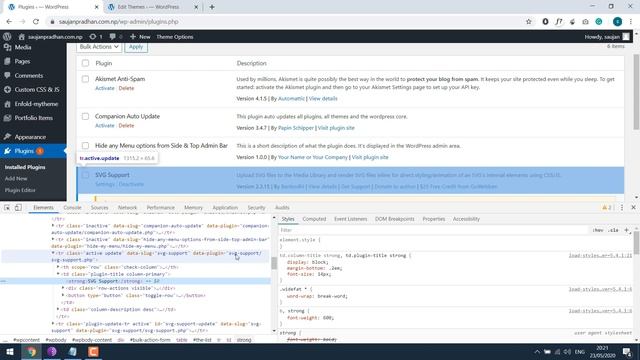This screenshot has width=640, height=360.
Task: Open Chrome profile avatar icon
Action: 618,22
